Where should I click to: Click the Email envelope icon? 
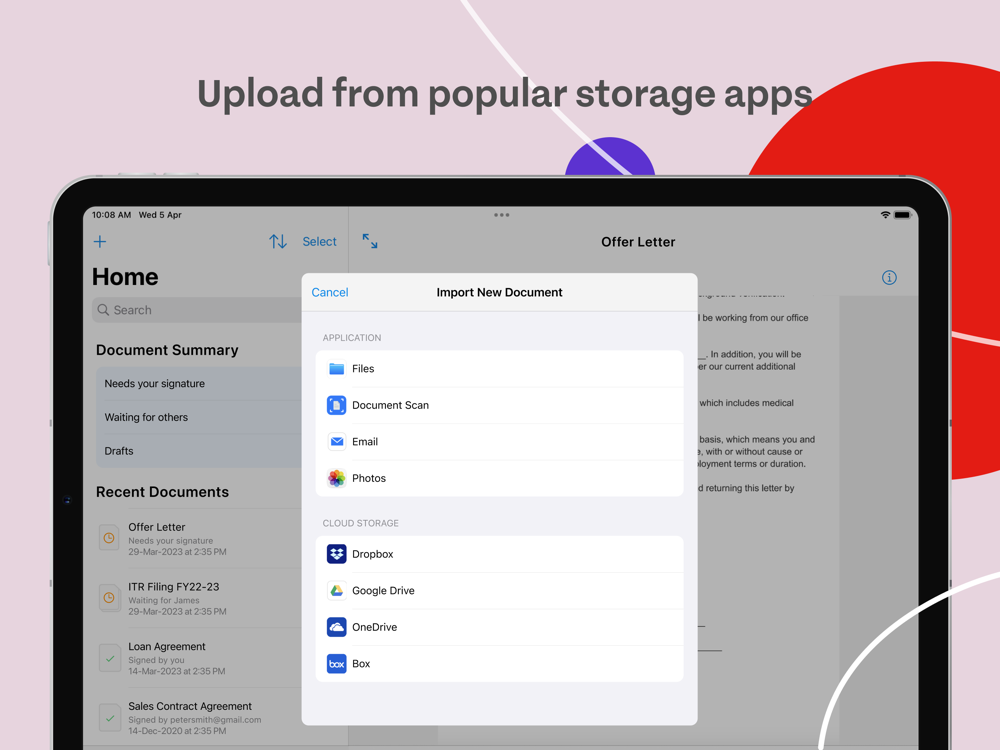click(x=337, y=441)
